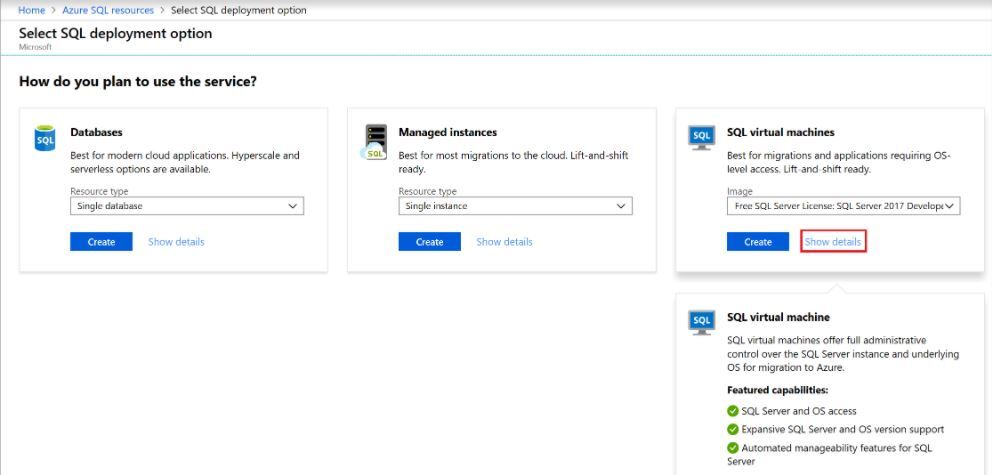992x475 pixels.
Task: Click 'How do you plan to use the service?' heading
Action: (138, 82)
